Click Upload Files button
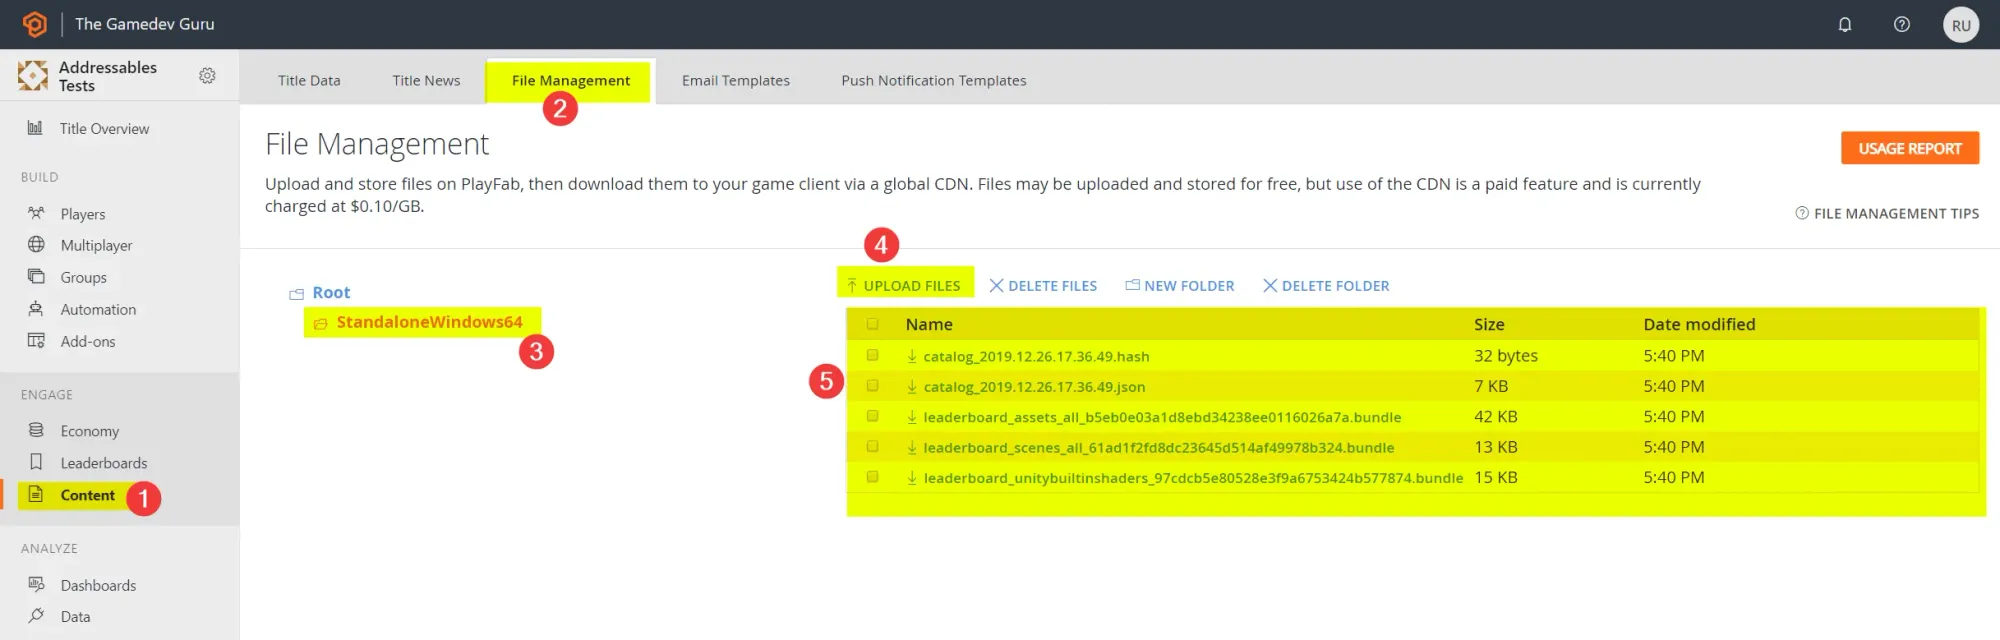This screenshot has width=2000, height=640. pyautogui.click(x=904, y=286)
